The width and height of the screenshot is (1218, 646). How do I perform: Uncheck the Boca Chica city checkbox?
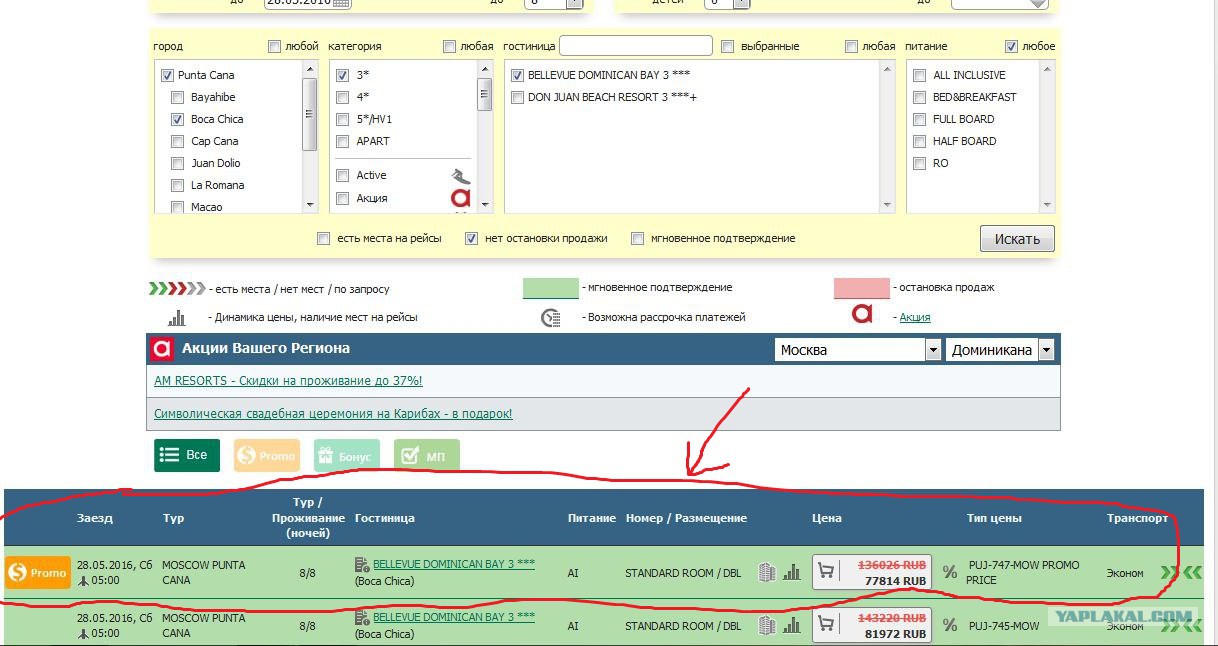pyautogui.click(x=177, y=119)
